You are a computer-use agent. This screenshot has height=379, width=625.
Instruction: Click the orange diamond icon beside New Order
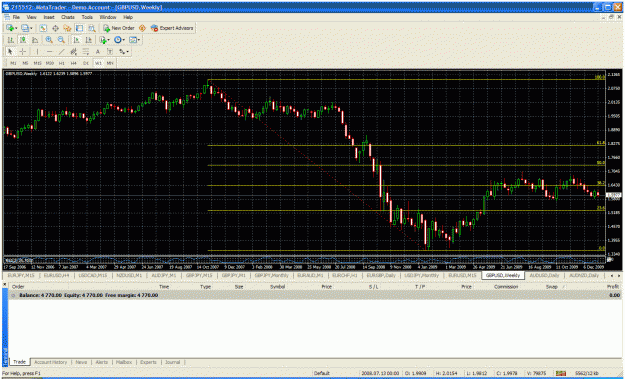click(x=142, y=28)
